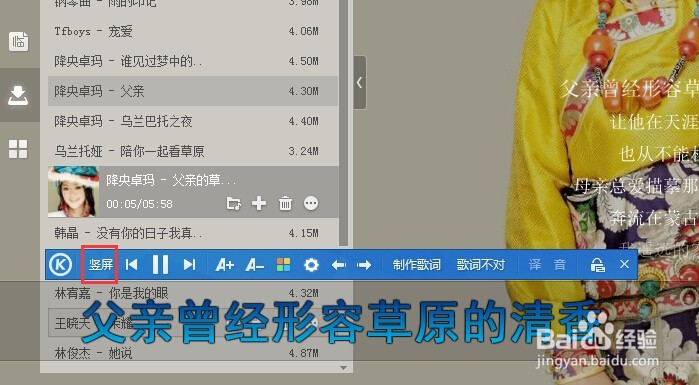Image resolution: width=699 pixels, height=385 pixels.
Task: Pause playback on lyrics bar
Action: [x=160, y=265]
